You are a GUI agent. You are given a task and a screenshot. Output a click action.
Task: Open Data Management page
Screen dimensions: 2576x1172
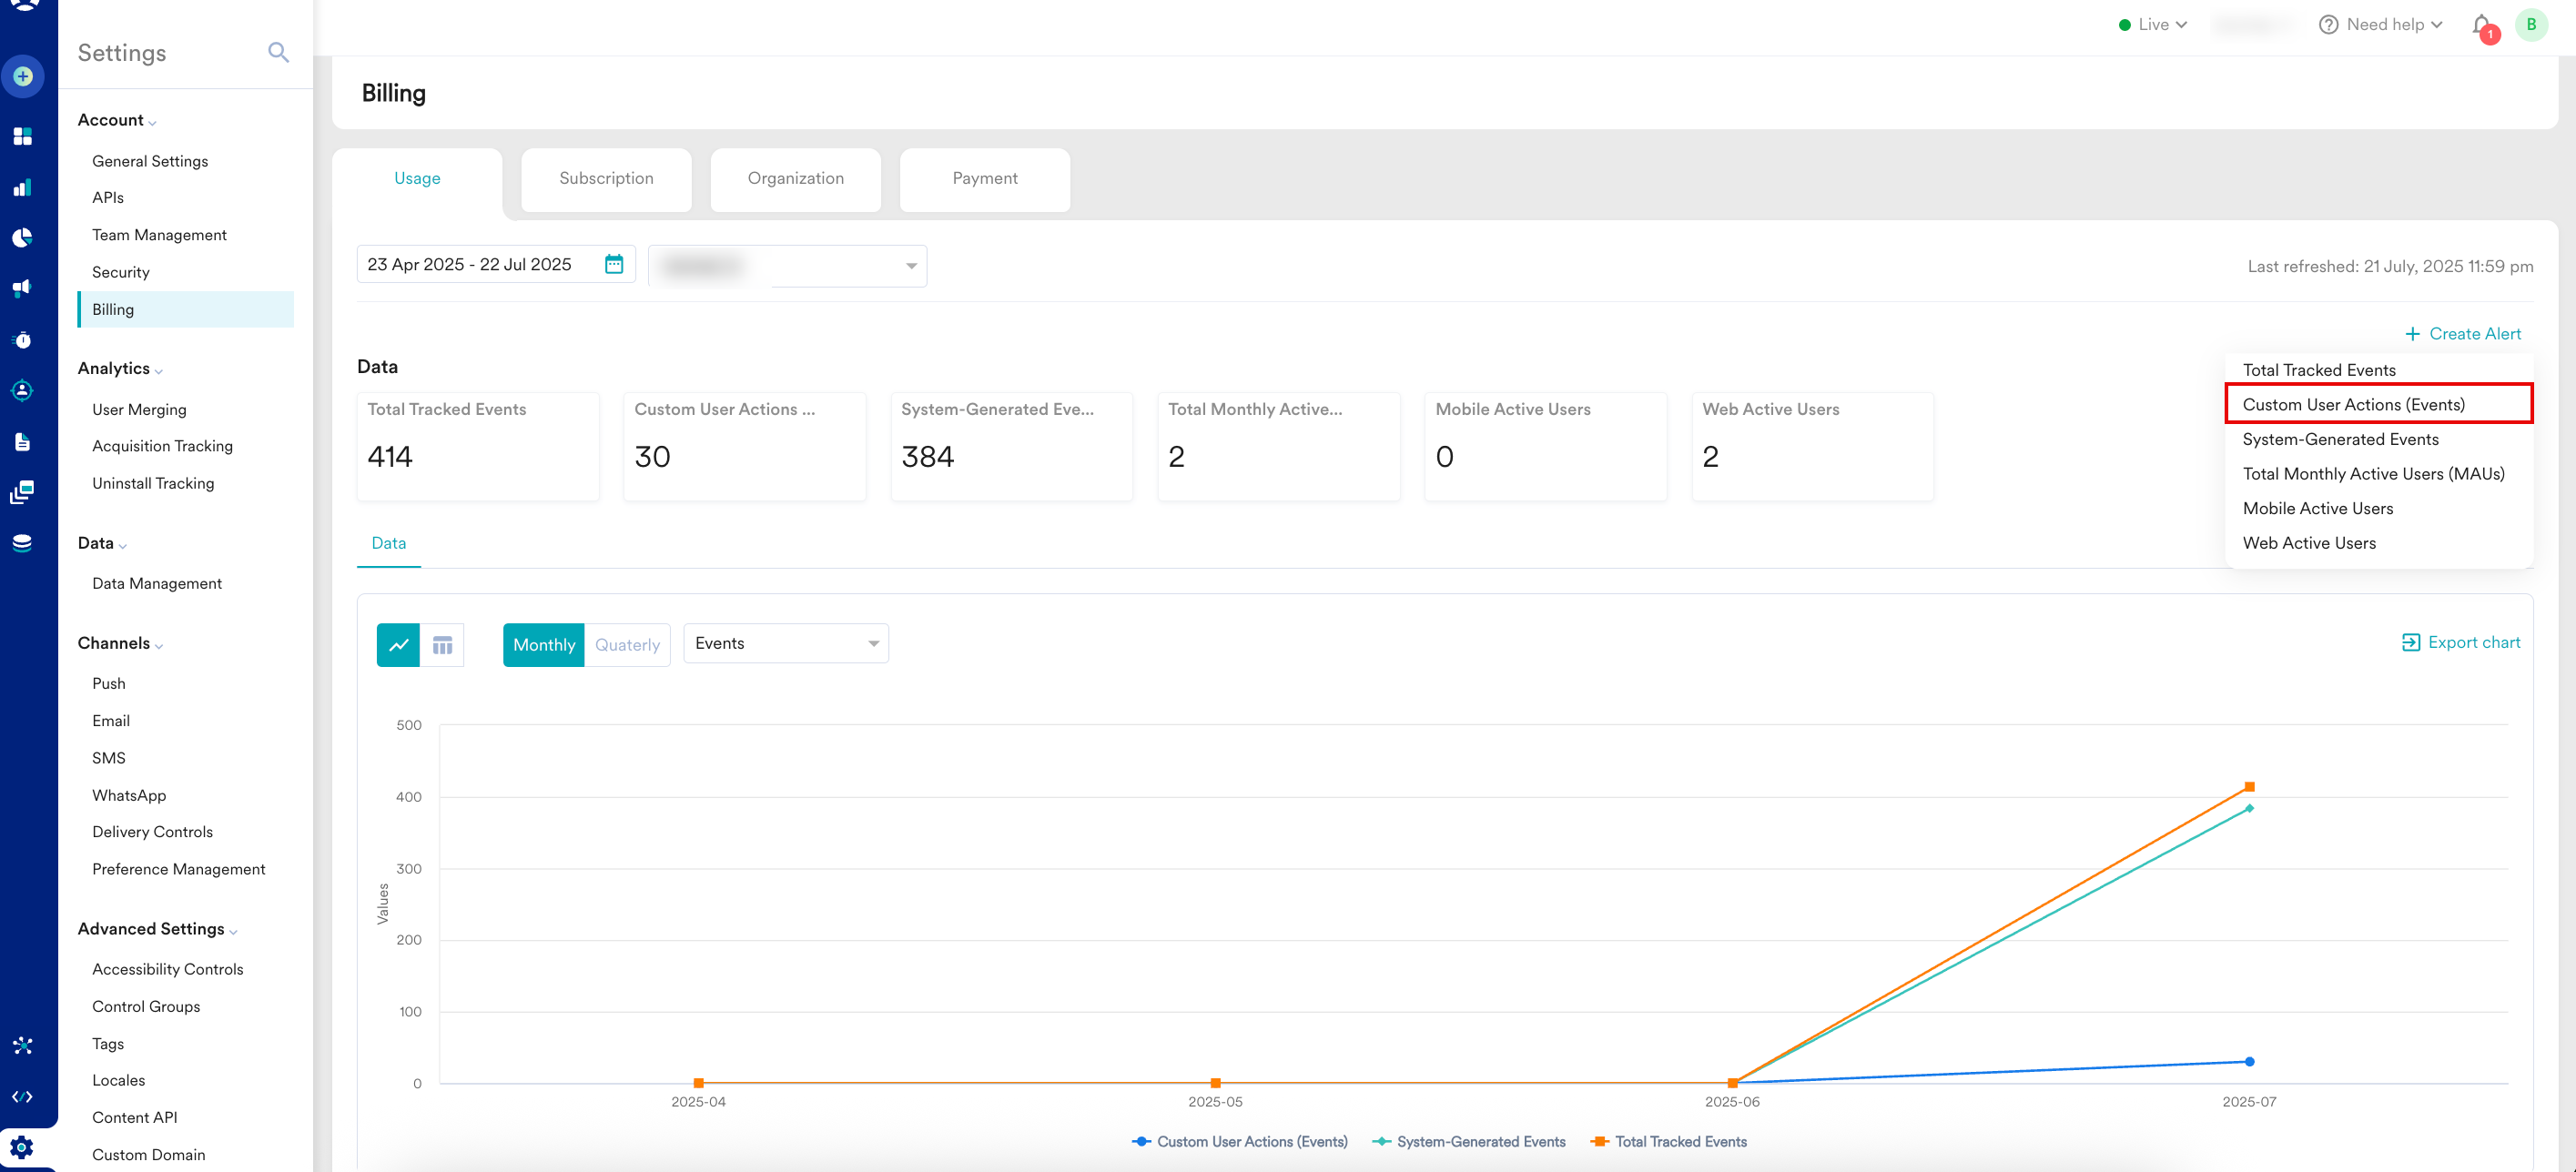point(157,584)
